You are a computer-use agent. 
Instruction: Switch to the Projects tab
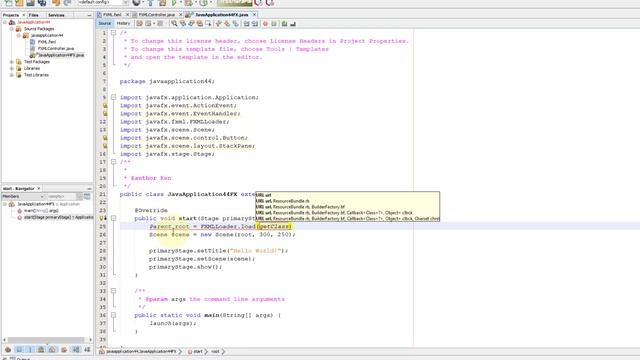[11, 15]
